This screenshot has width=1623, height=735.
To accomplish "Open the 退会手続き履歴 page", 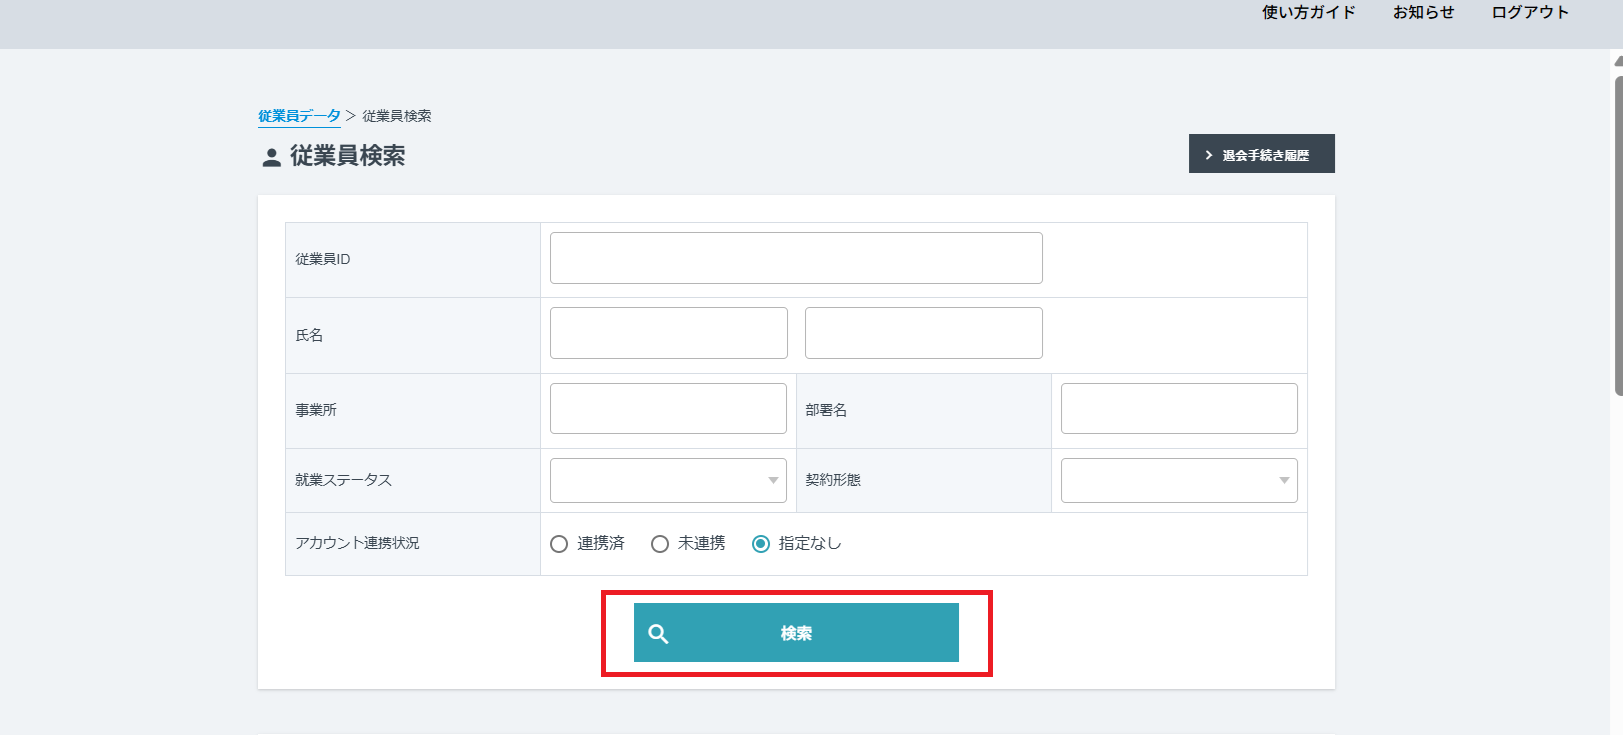I will 1262,154.
